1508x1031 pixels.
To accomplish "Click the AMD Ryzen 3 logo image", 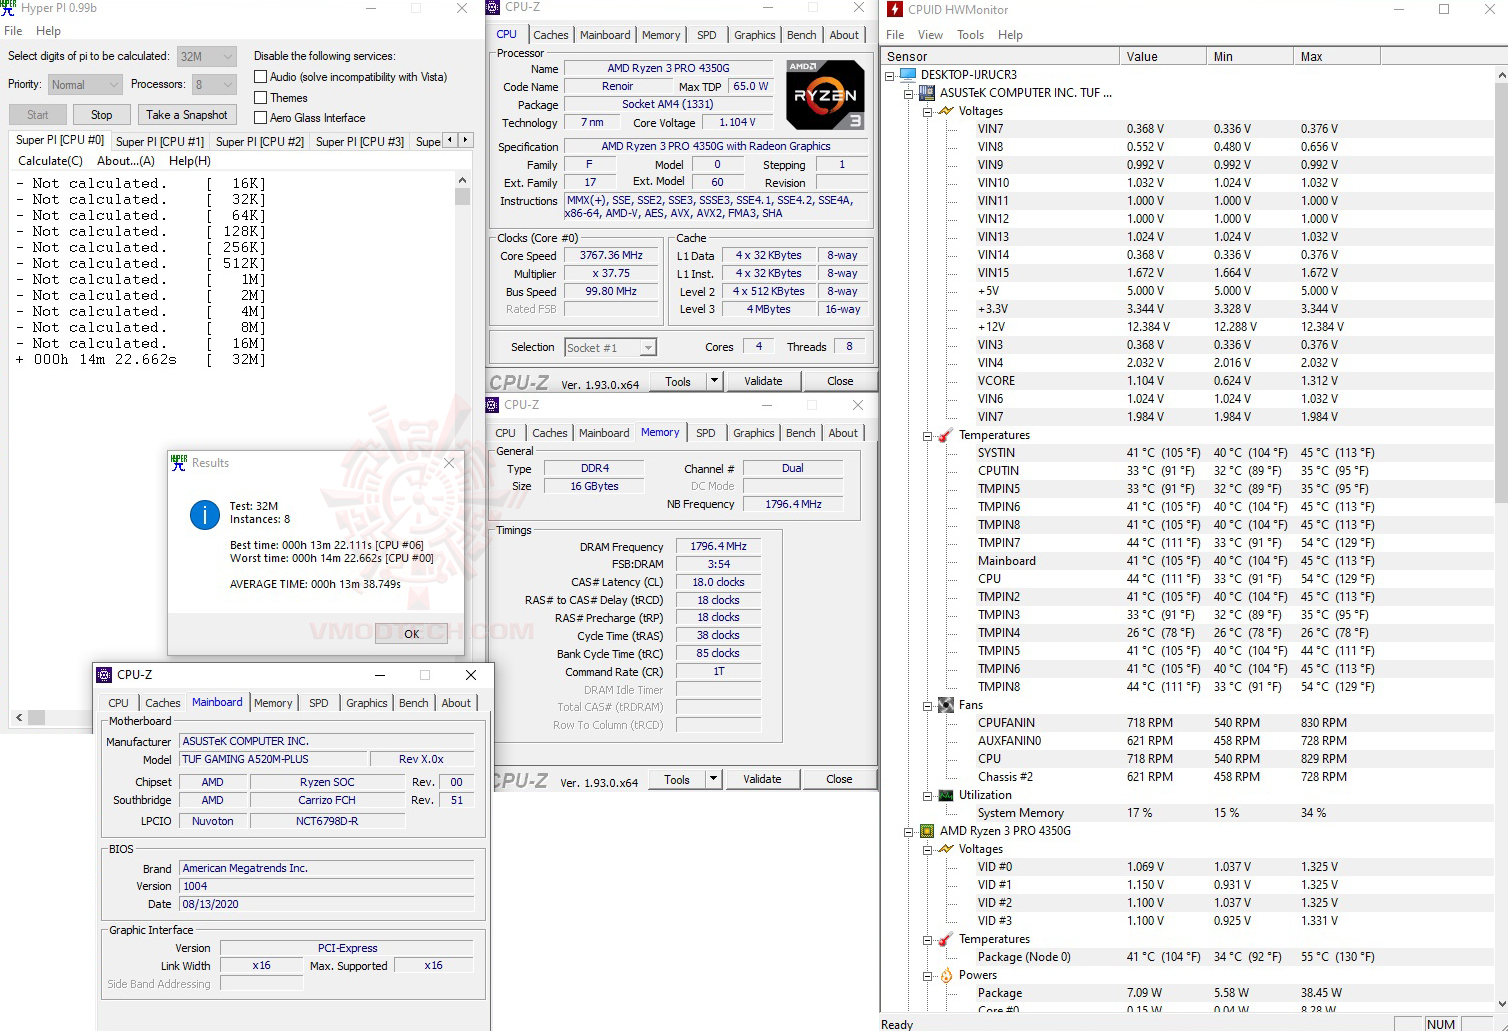I will (825, 95).
